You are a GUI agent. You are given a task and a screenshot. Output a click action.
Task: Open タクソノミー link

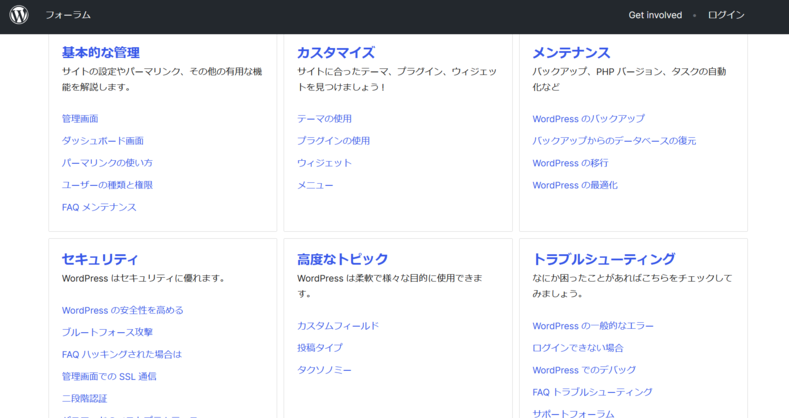324,370
